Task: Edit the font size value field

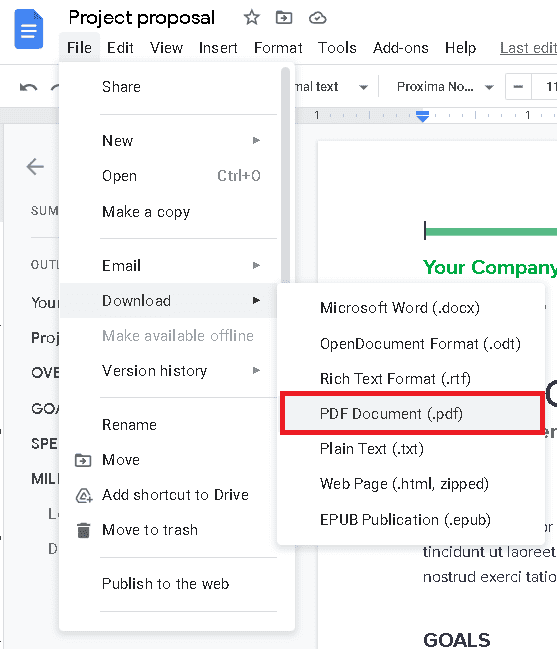Action: click(545, 87)
